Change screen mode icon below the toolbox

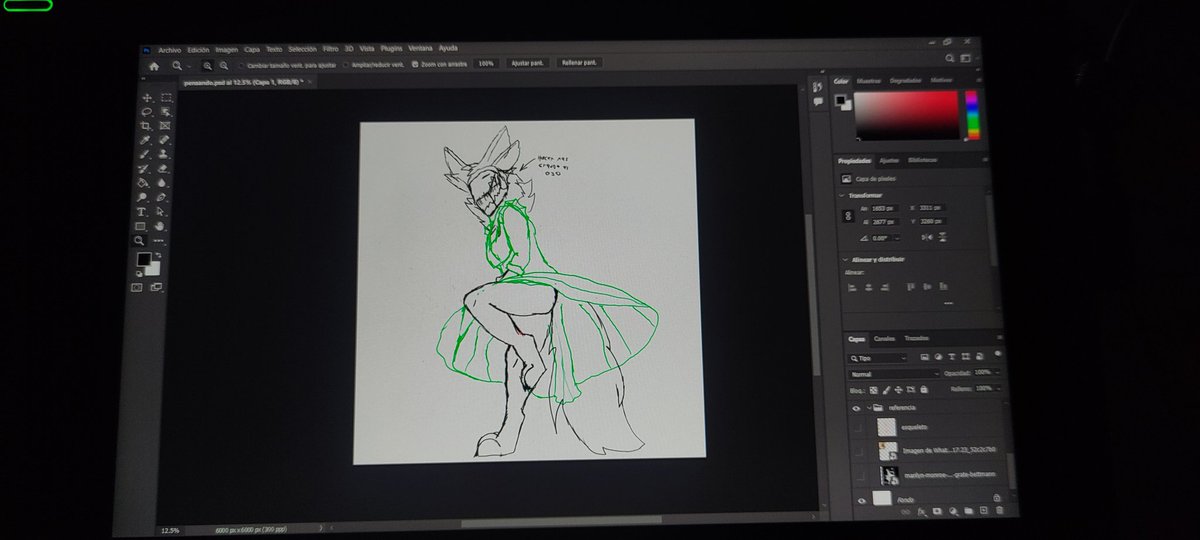[x=156, y=287]
